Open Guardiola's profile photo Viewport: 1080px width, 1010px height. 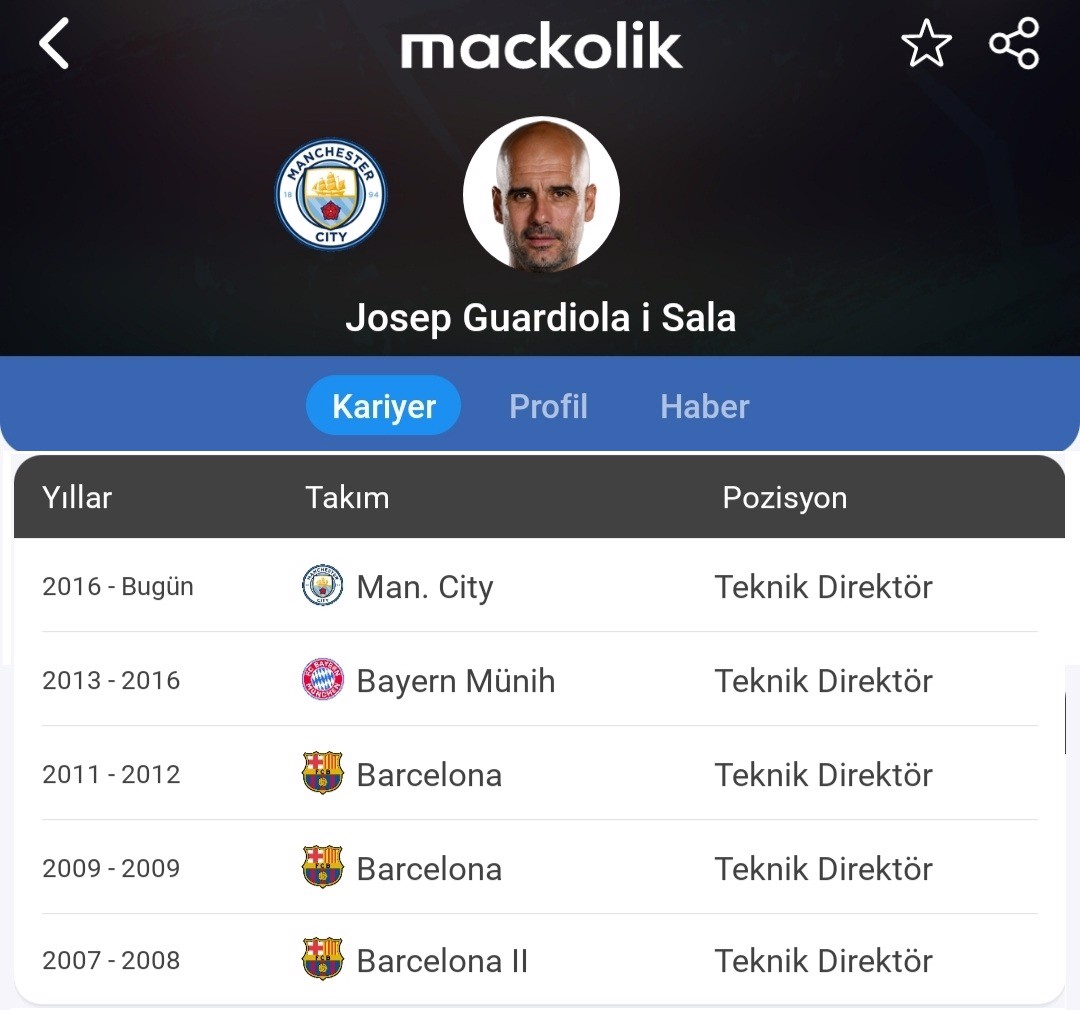(541, 194)
